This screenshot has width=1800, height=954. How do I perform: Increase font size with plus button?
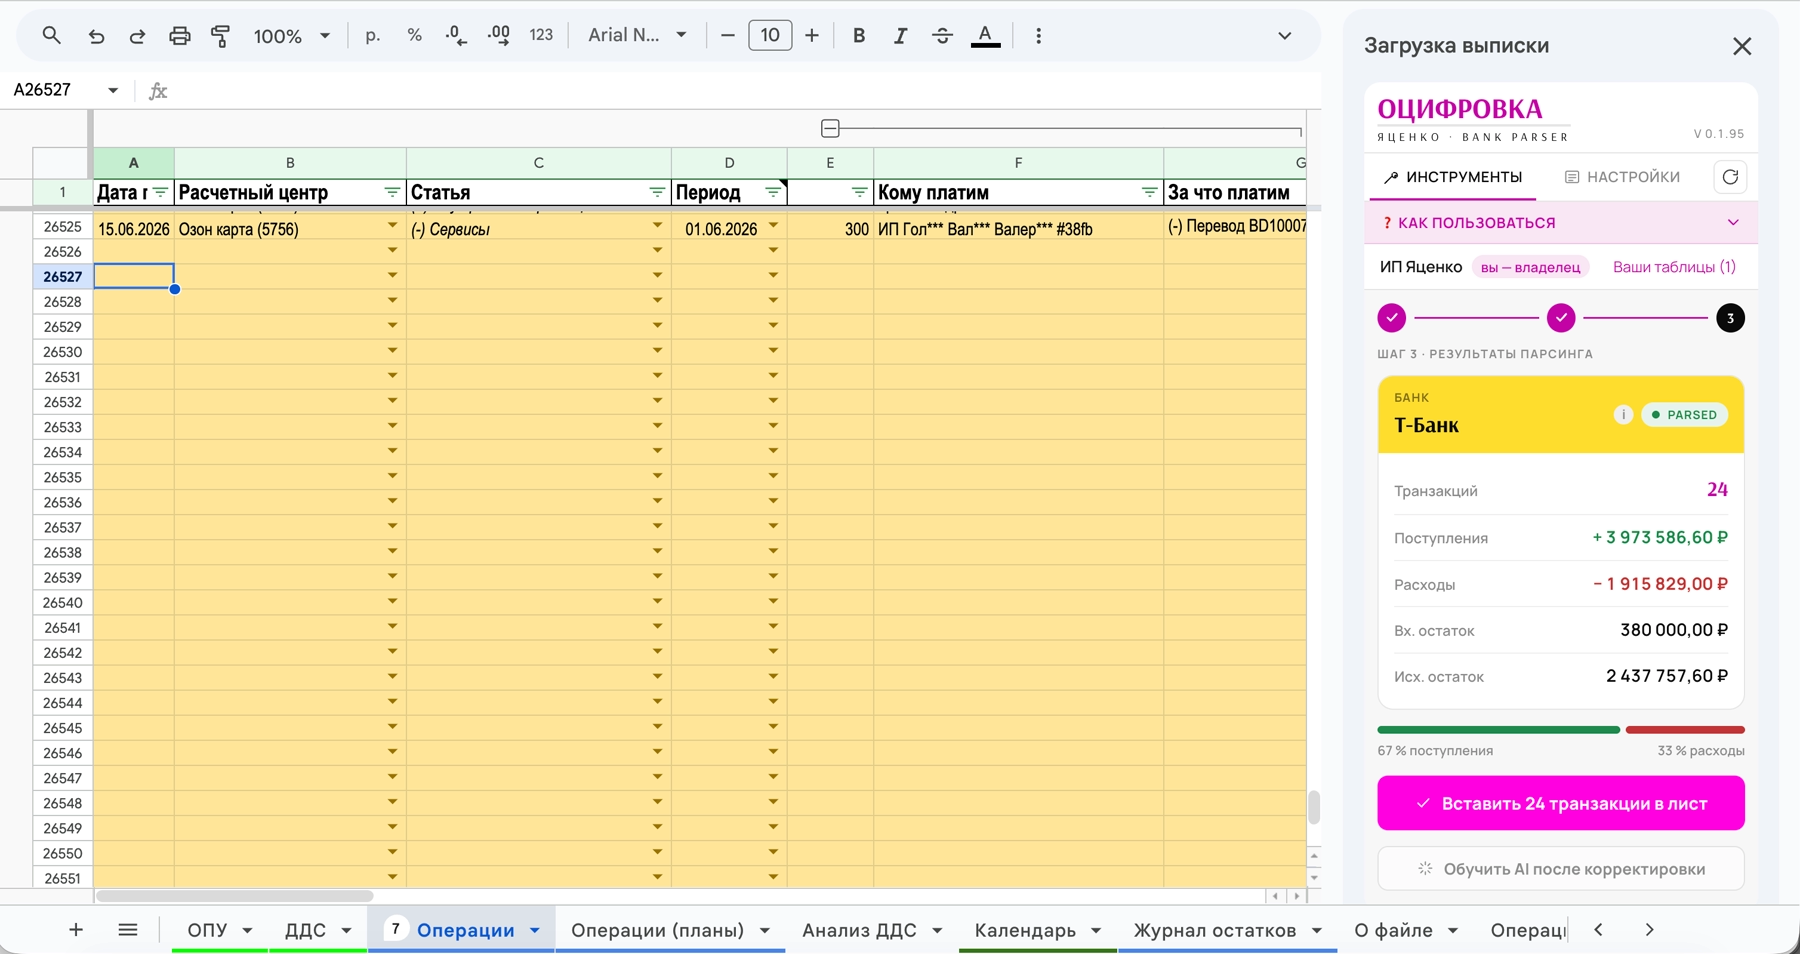point(812,35)
